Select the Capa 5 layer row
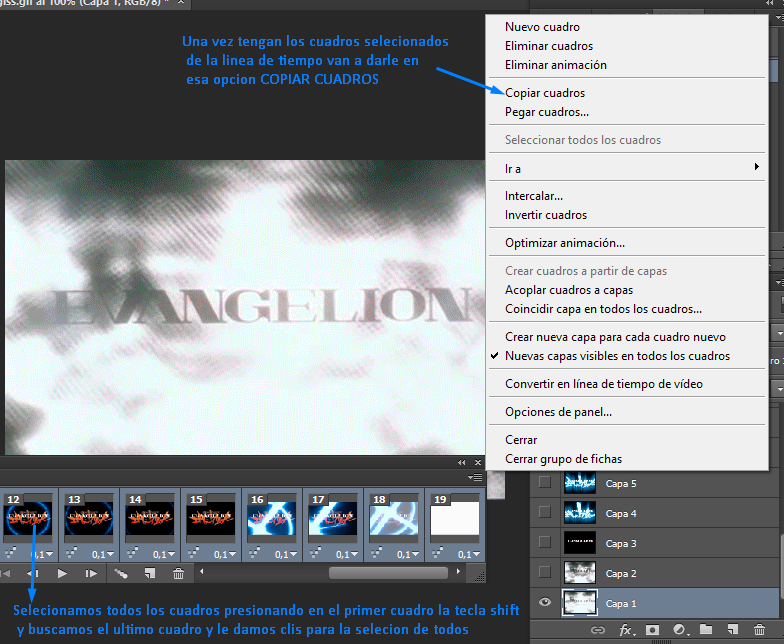784x644 pixels. coord(654,483)
